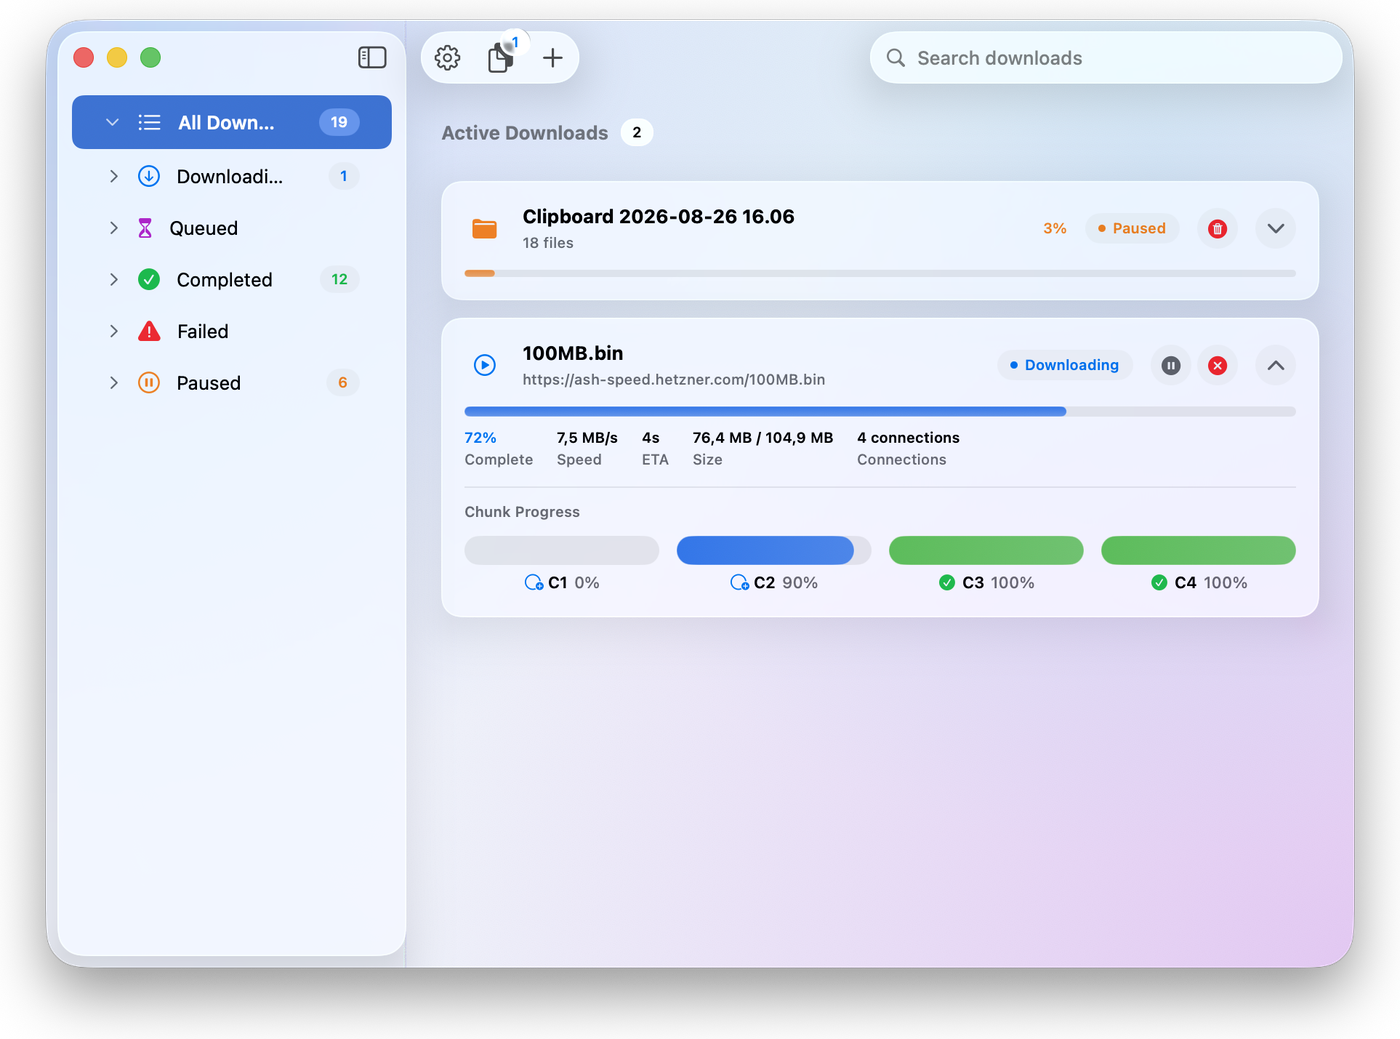Click the list icon beside All Downloads
Viewport: 1400px width, 1039px height.
tap(149, 122)
